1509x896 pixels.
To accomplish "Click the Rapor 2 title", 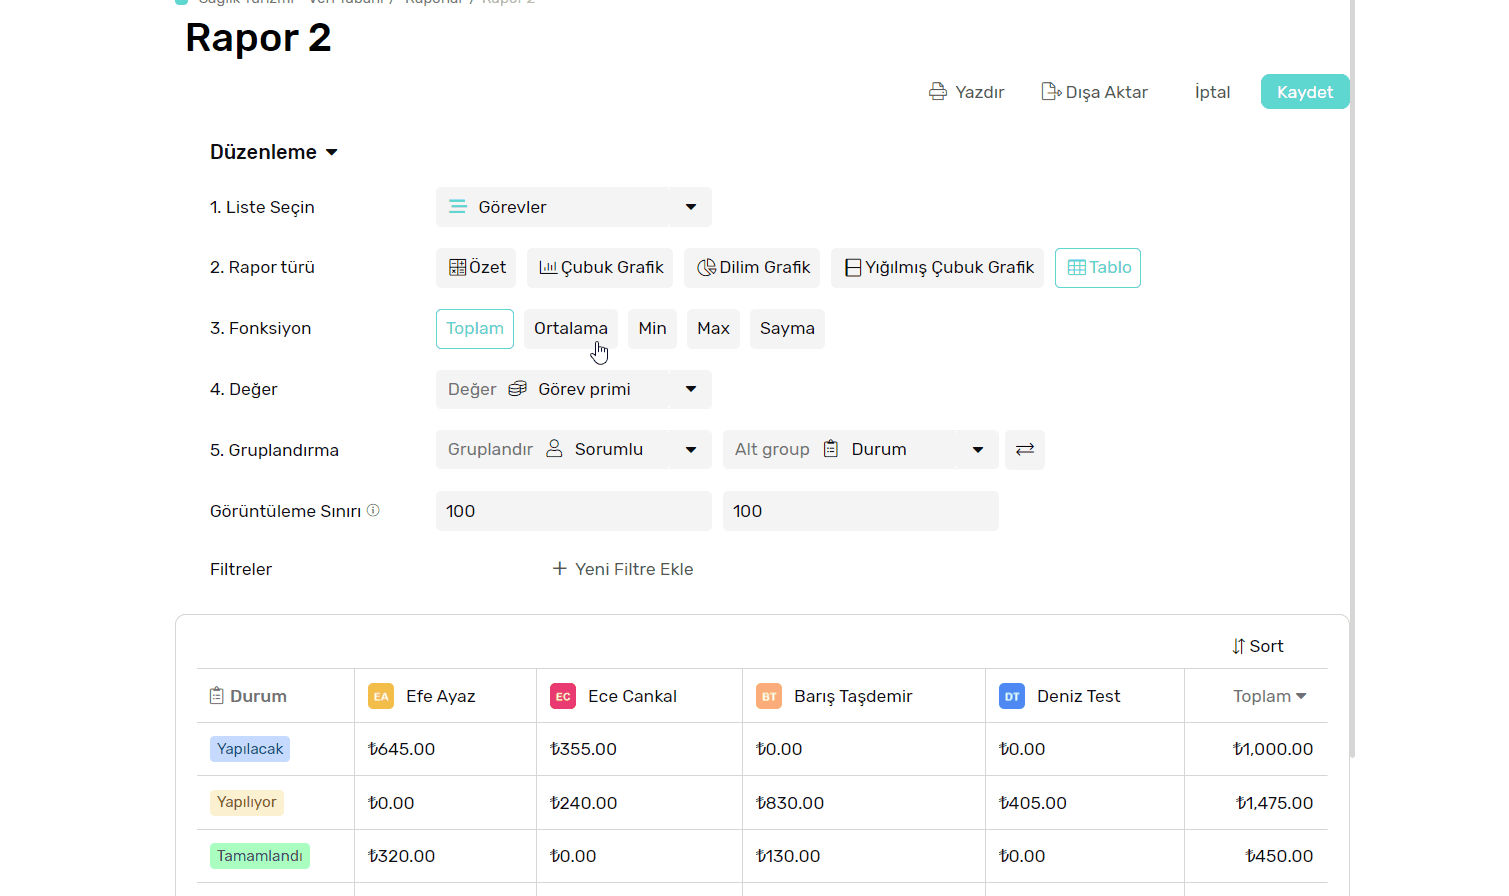I will [258, 38].
